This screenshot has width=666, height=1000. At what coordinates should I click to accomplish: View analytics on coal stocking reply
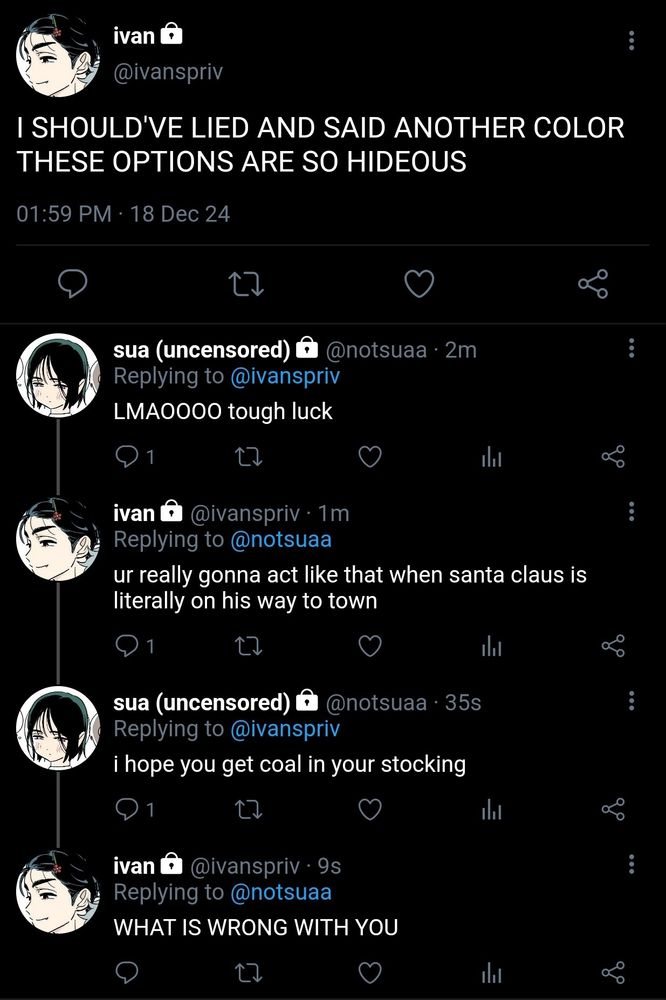pyautogui.click(x=491, y=809)
